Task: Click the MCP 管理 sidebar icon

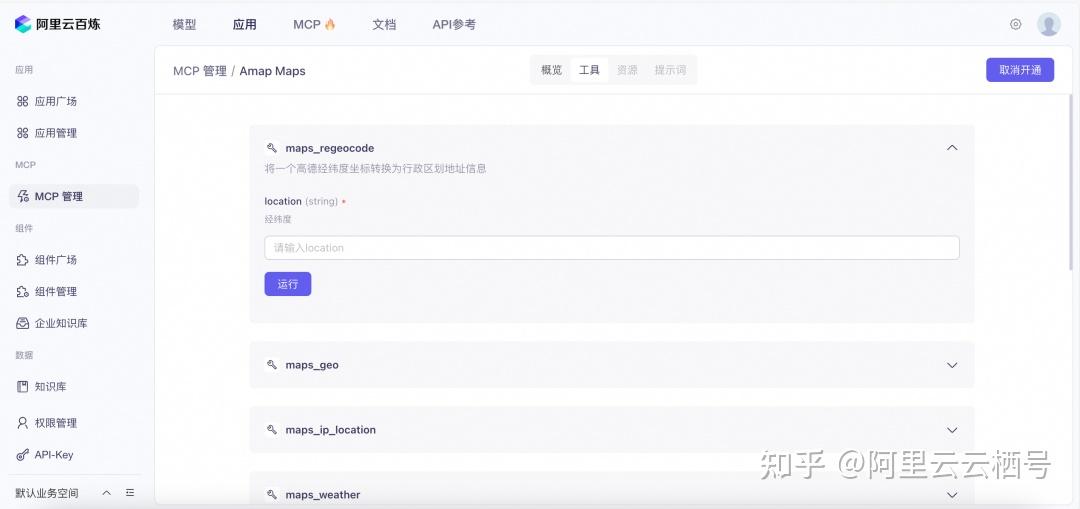Action: coord(22,196)
